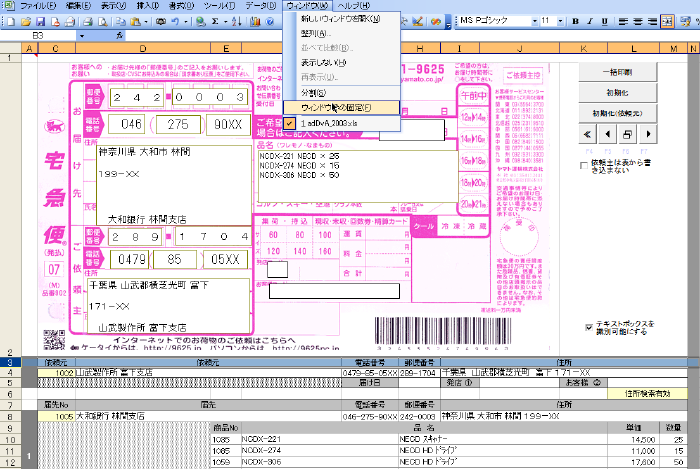Image resolution: width=700 pixels, height=469 pixels.
Task: Open the ファイル(F) menu
Action: tap(38, 5)
